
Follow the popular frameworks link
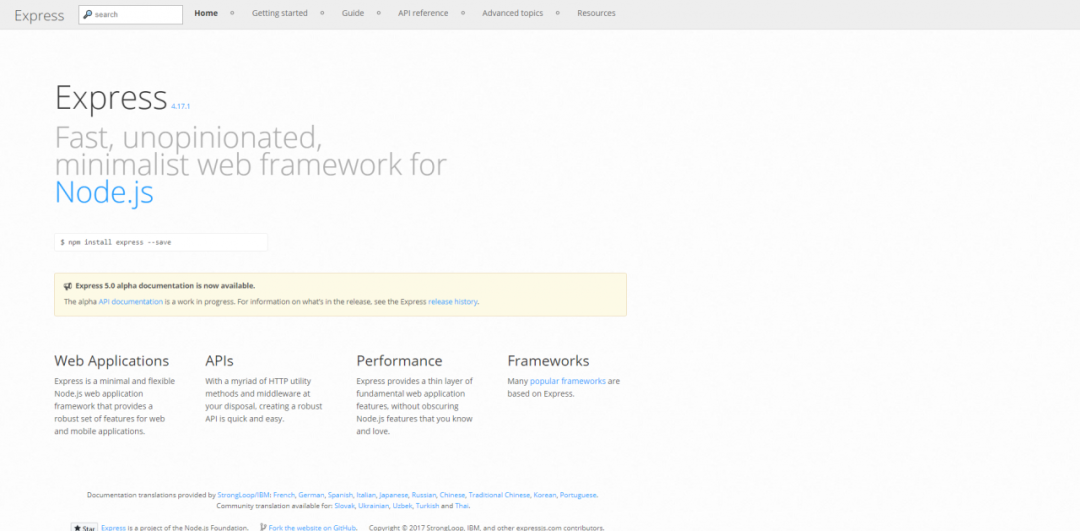point(568,381)
